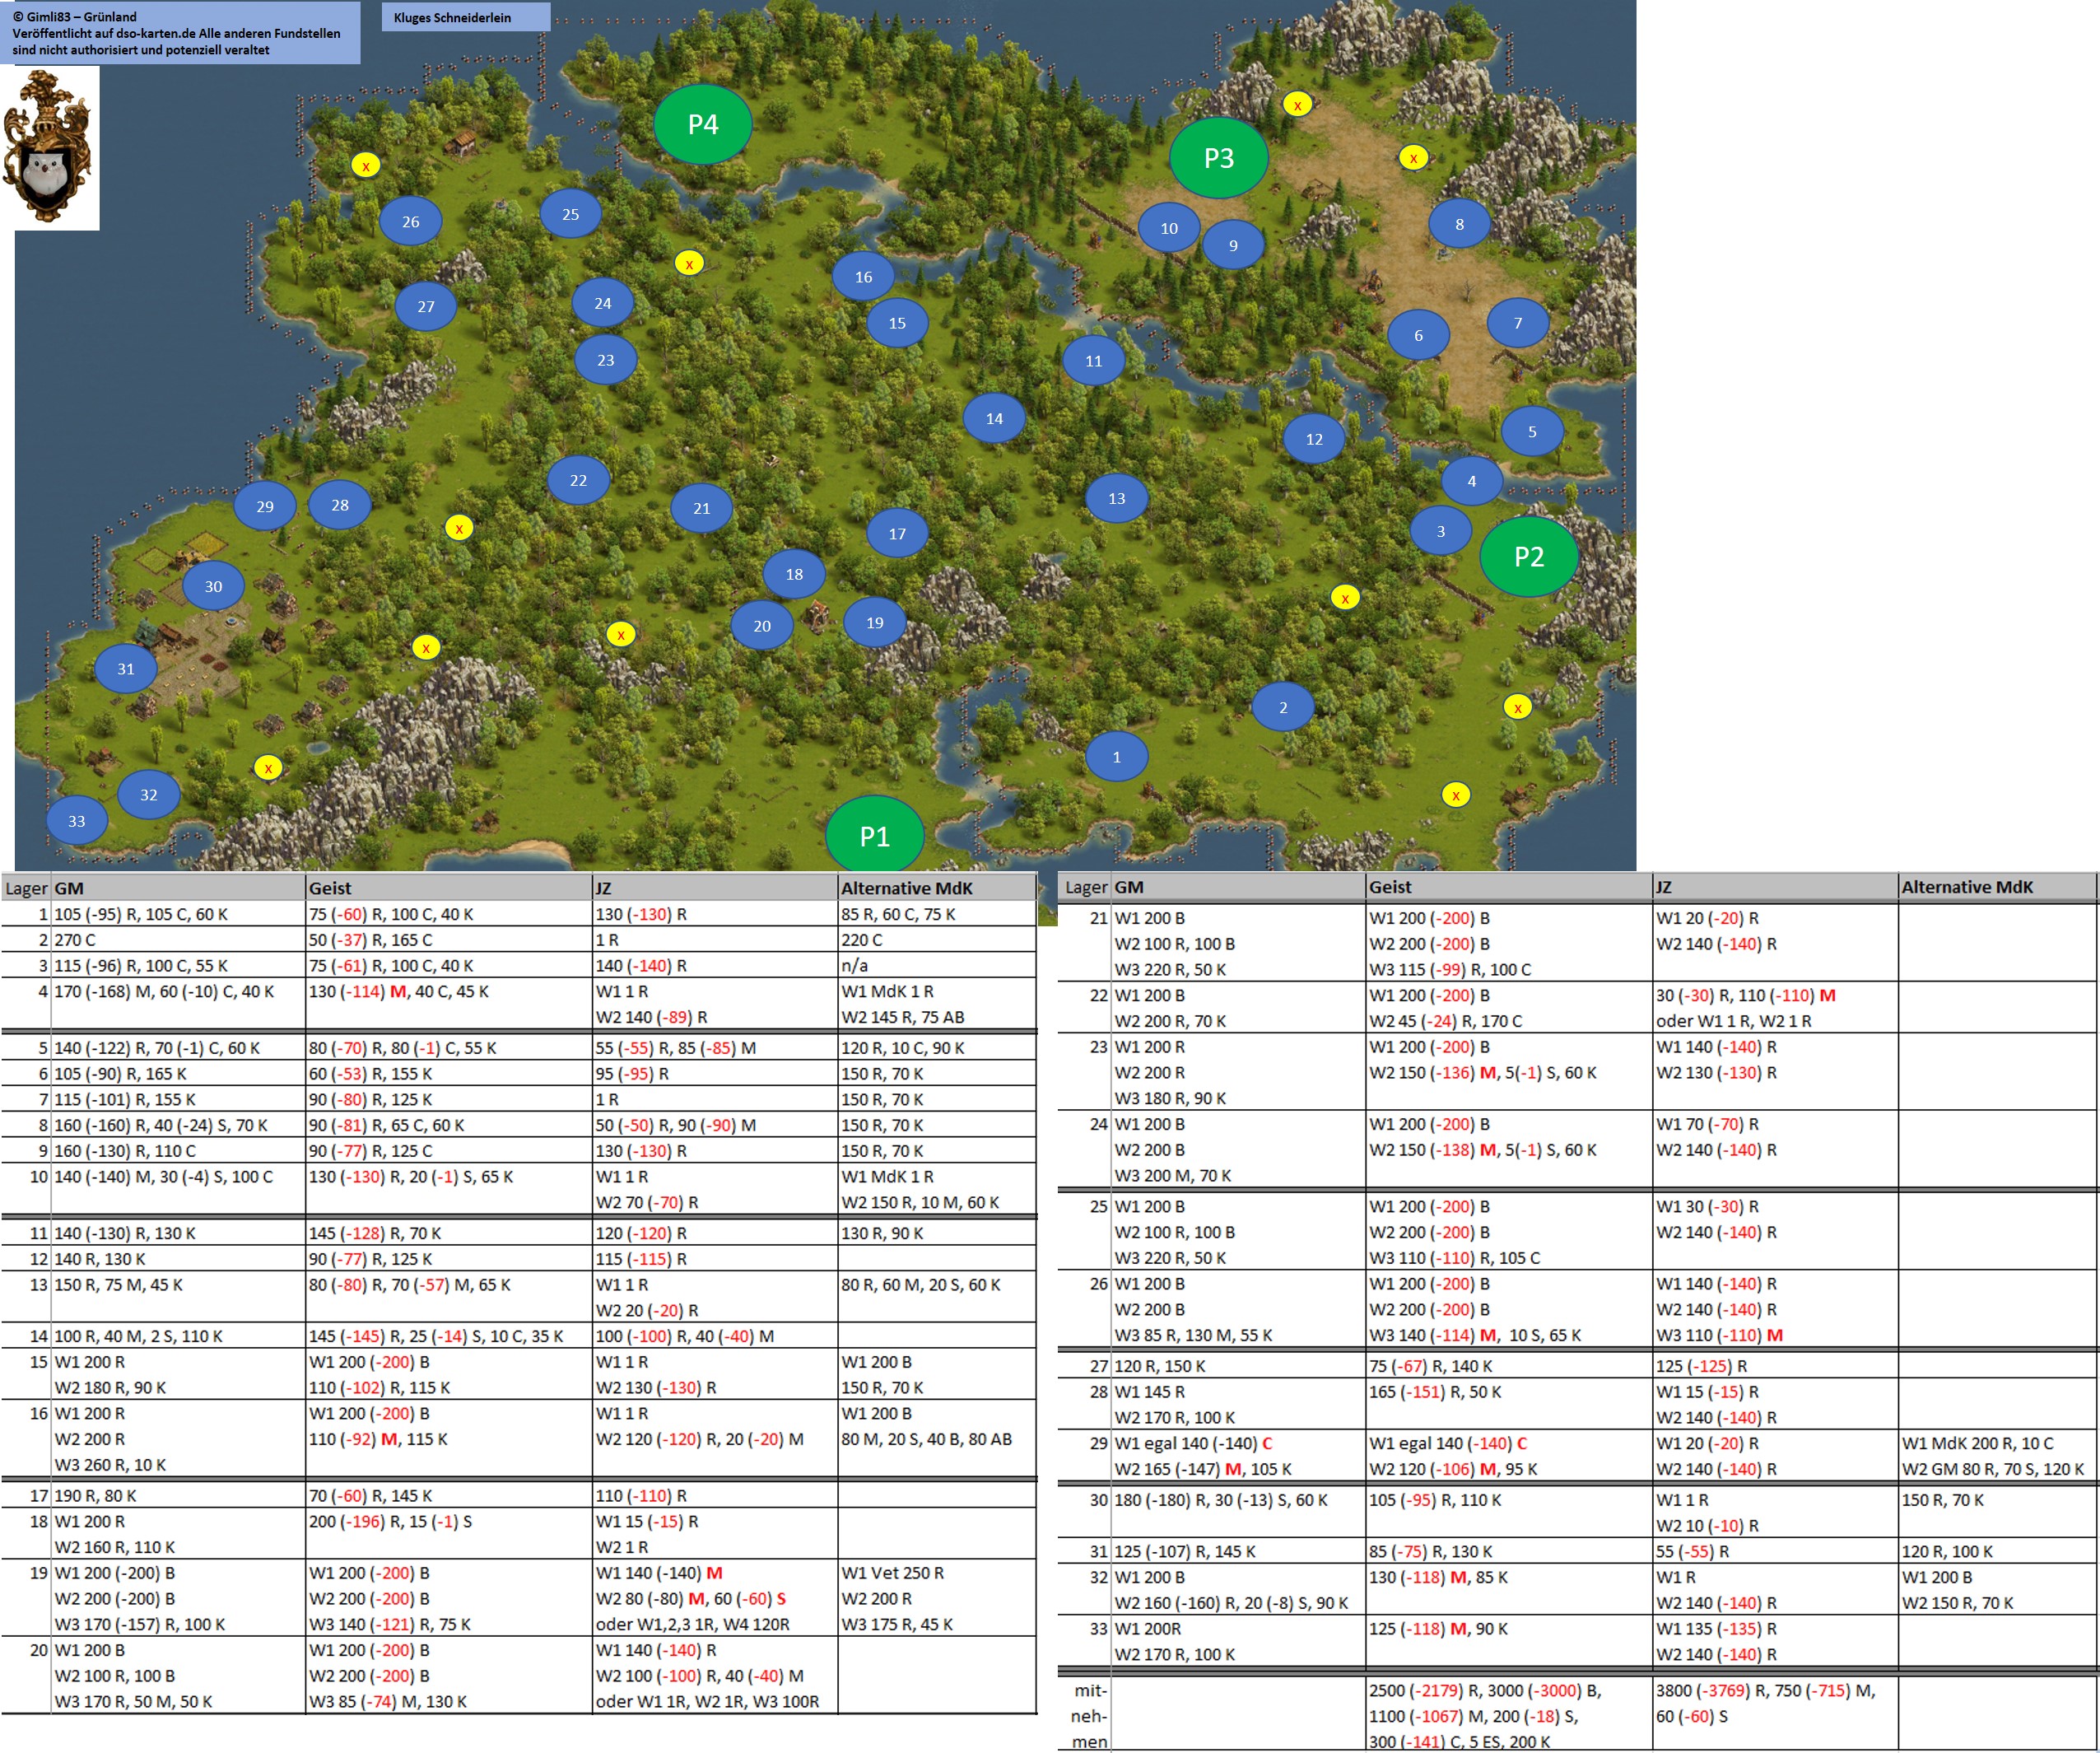This screenshot has width=2100, height=1753.
Task: Click the JZ column header in right table
Action: pos(1664,887)
